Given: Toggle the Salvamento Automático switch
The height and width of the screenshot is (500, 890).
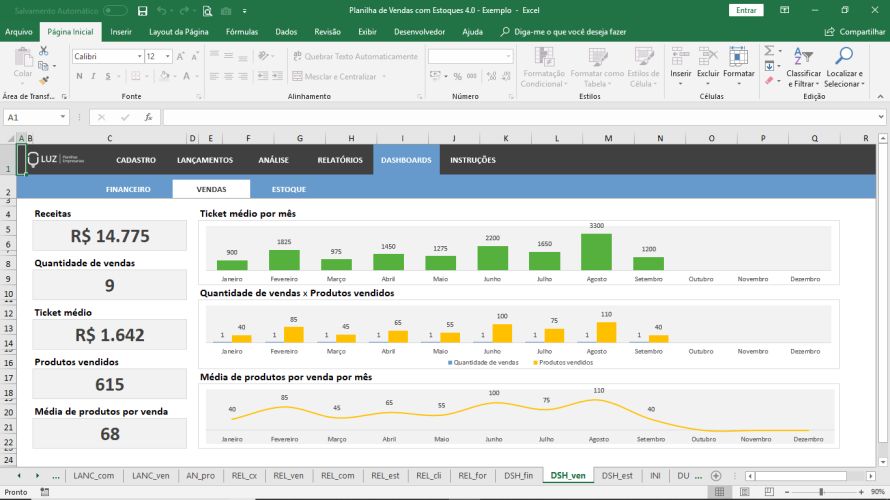Looking at the screenshot, I should click(x=115, y=11).
